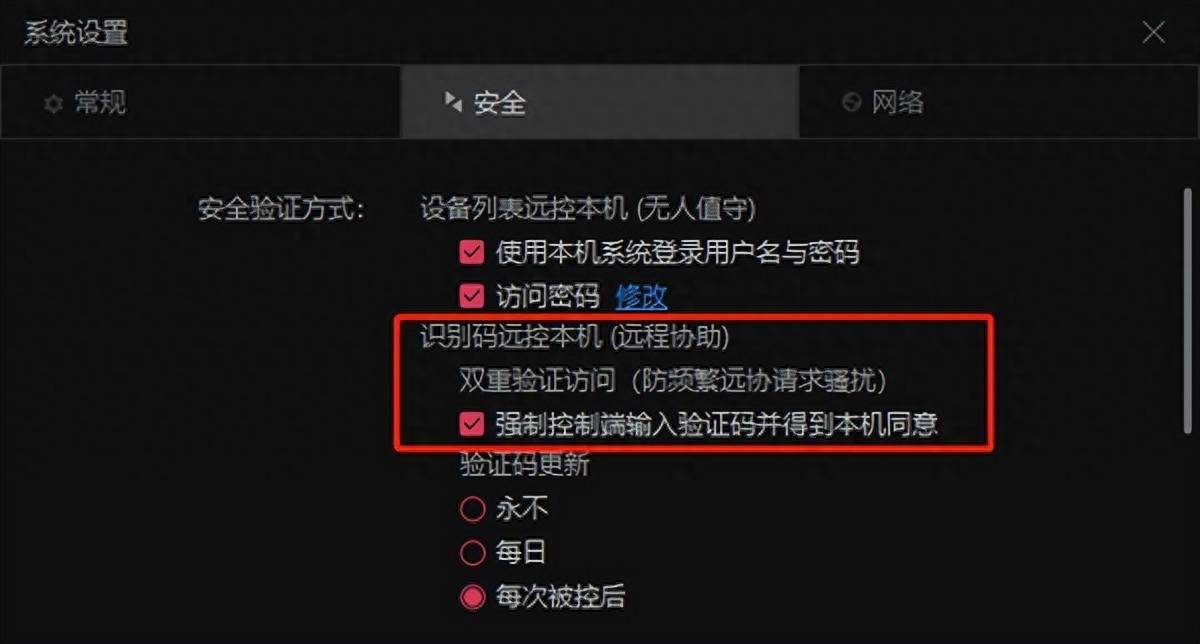This screenshot has height=644, width=1200.
Task: Select the 每次被控后 radio button
Action: (472, 597)
